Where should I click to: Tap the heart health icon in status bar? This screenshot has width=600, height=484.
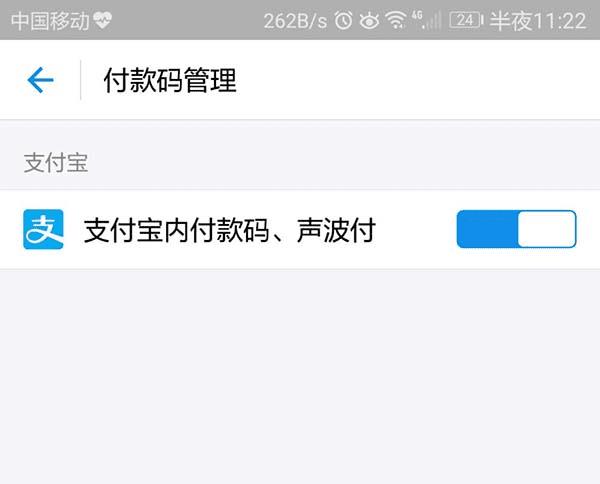pos(103,20)
